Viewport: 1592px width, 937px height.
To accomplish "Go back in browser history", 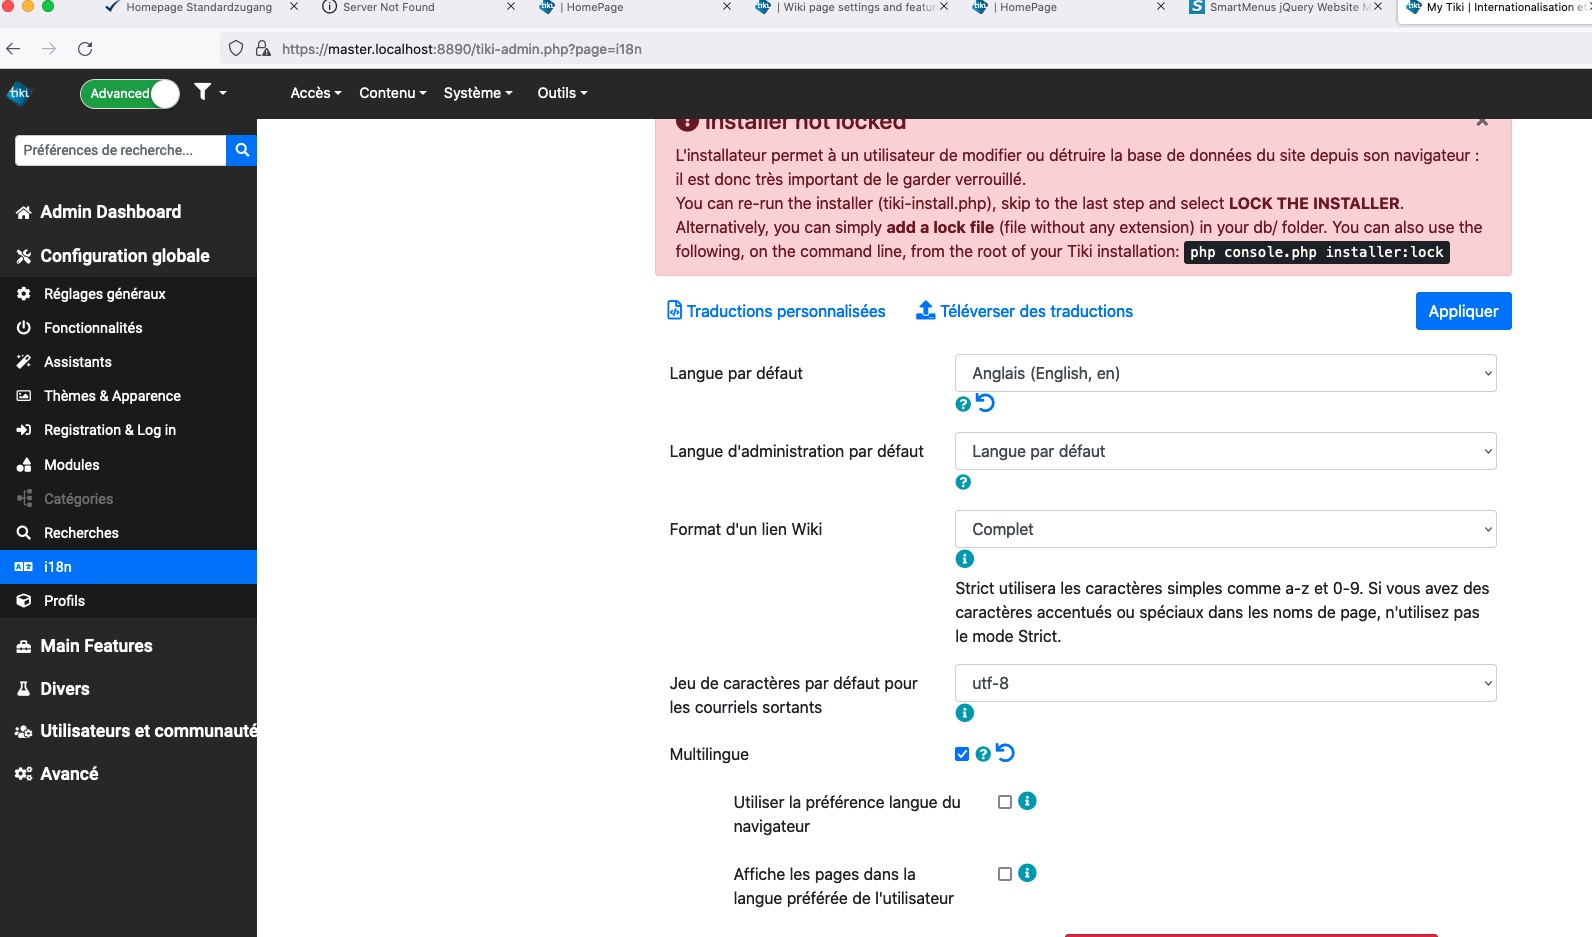I will (x=13, y=48).
